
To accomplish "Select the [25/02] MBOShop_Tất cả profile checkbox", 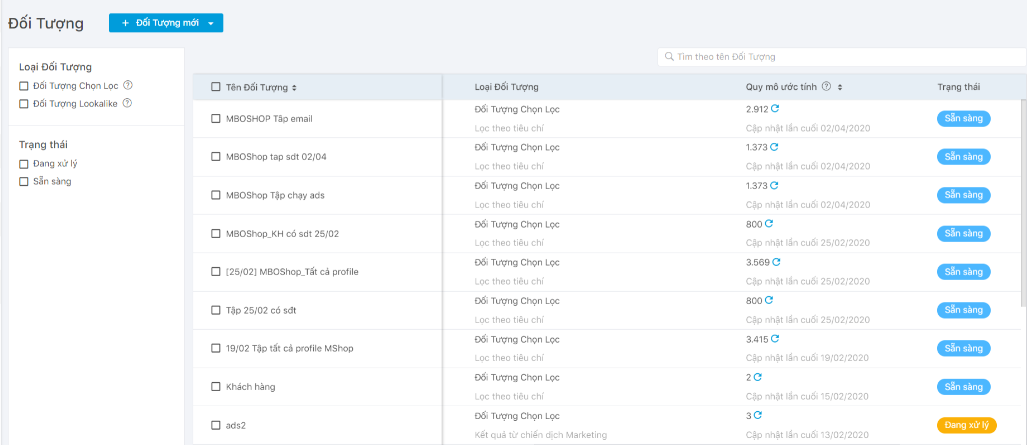I will (215, 271).
